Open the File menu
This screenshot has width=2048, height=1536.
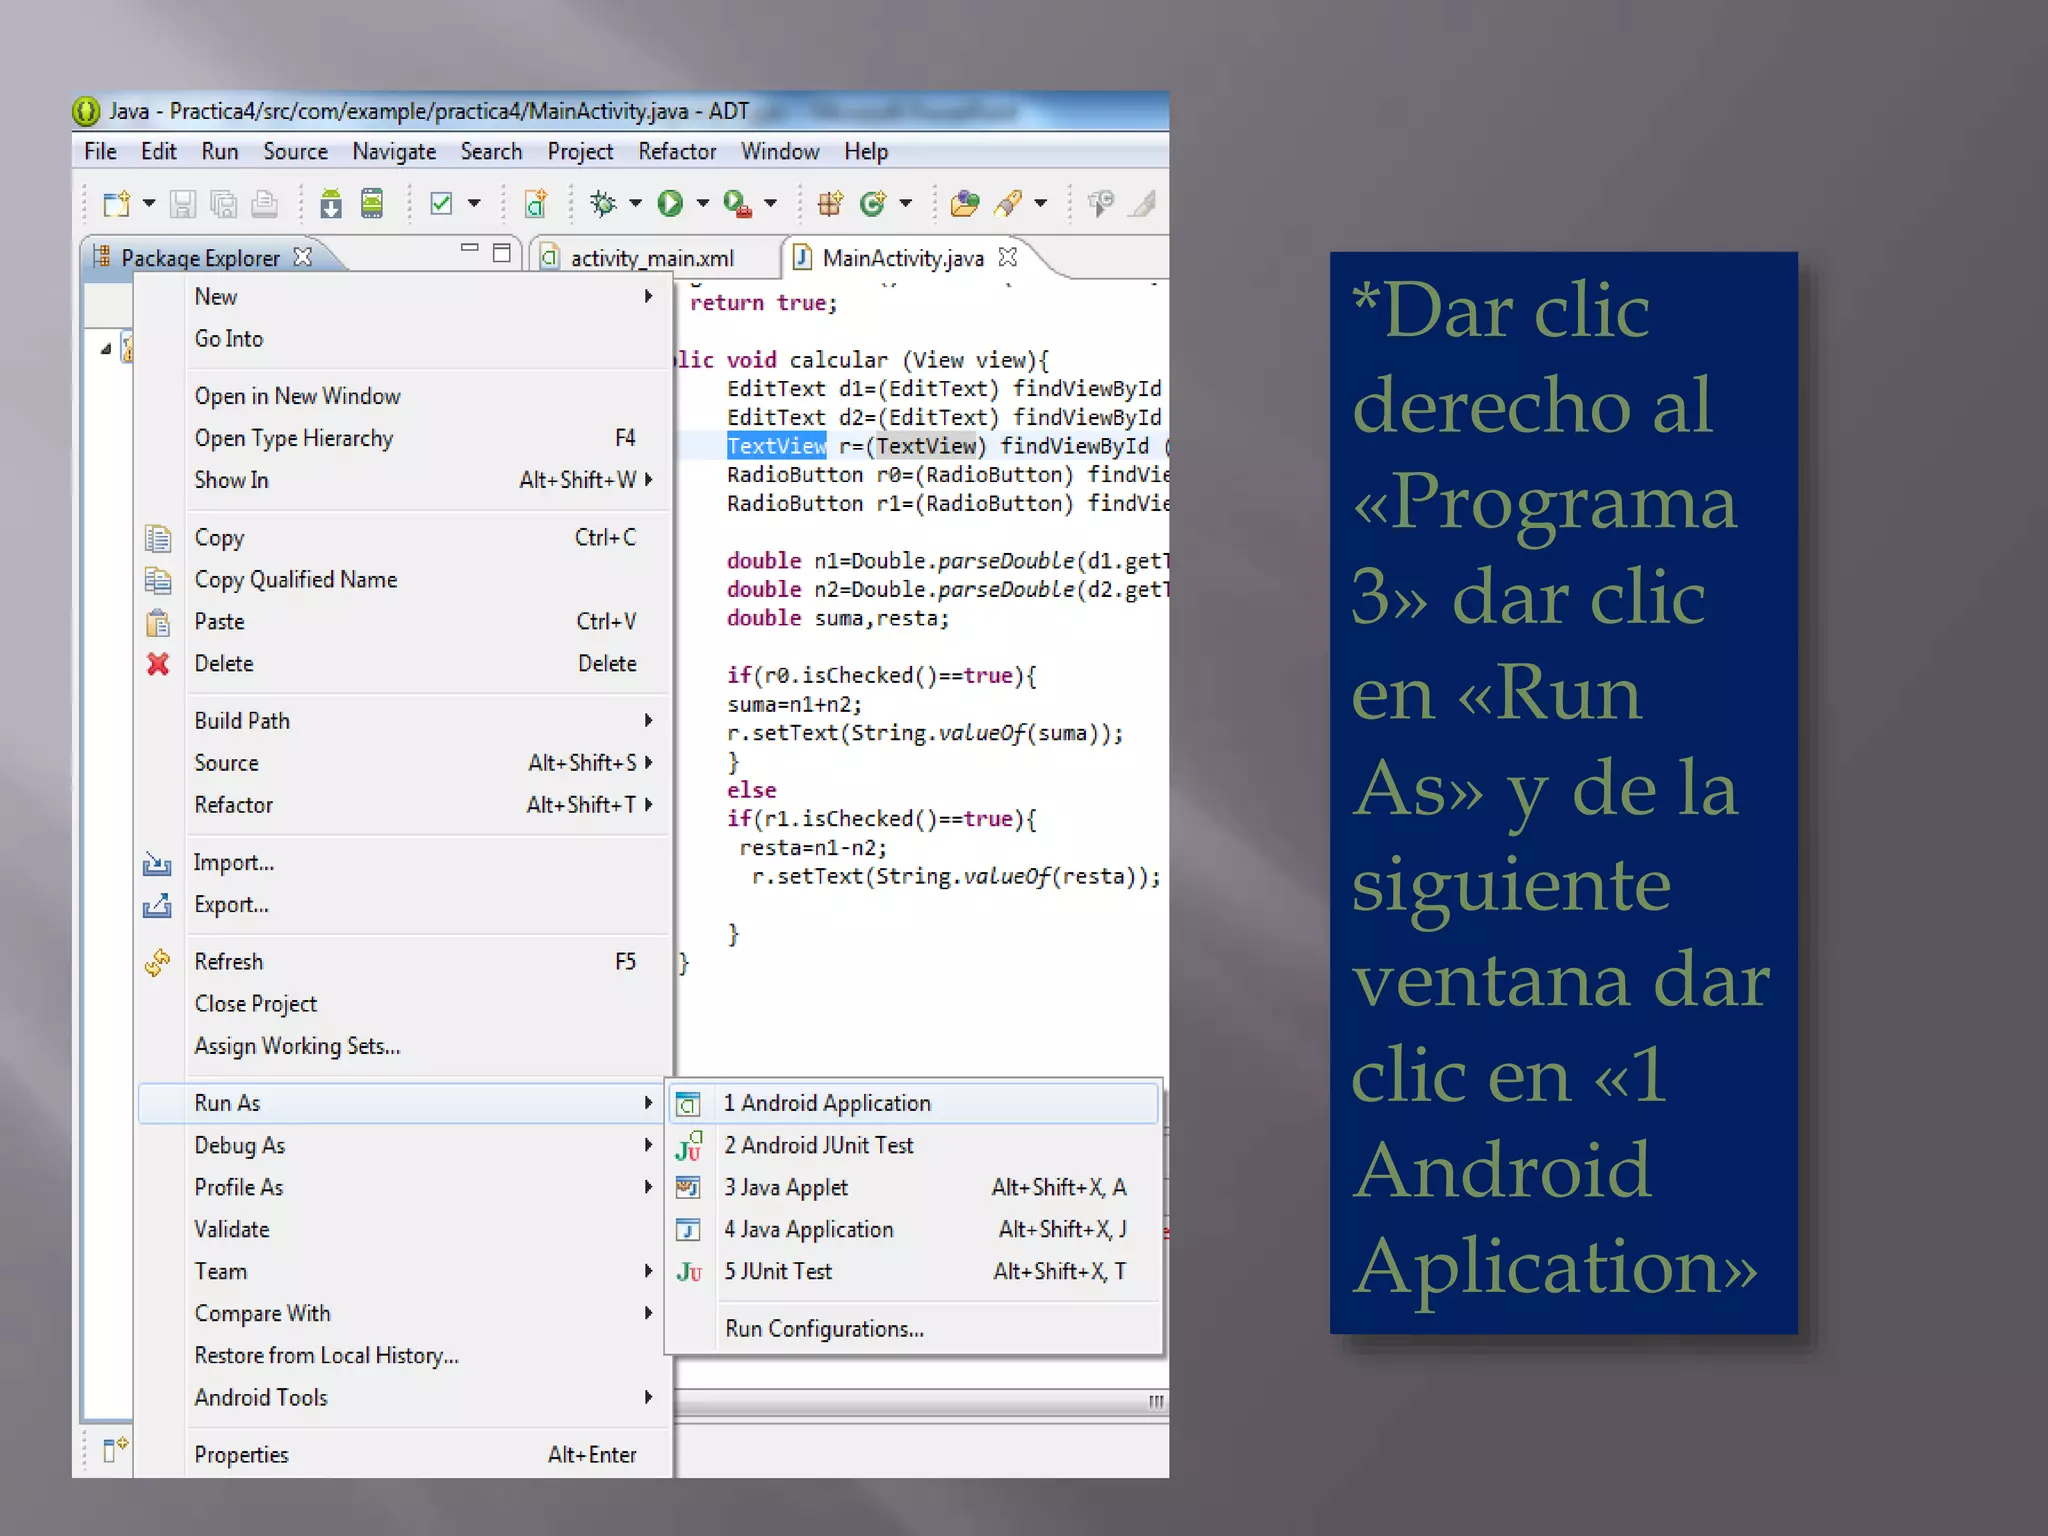click(x=100, y=152)
